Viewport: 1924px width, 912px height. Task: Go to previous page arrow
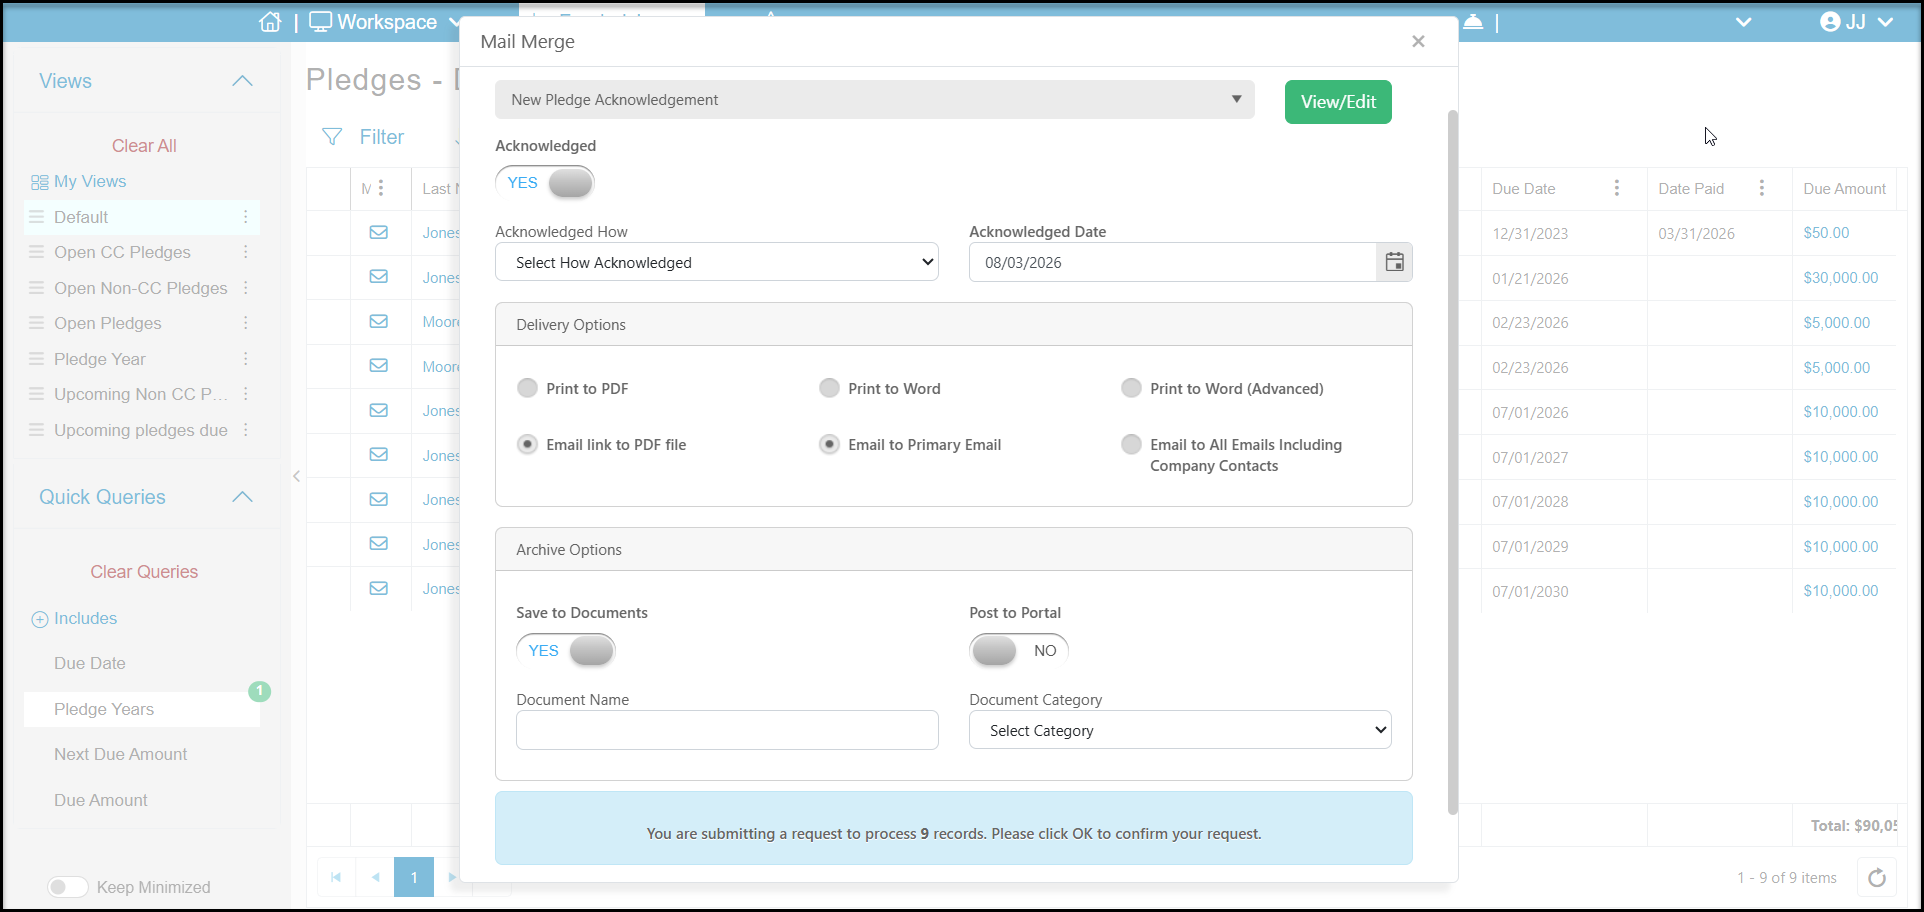375,877
